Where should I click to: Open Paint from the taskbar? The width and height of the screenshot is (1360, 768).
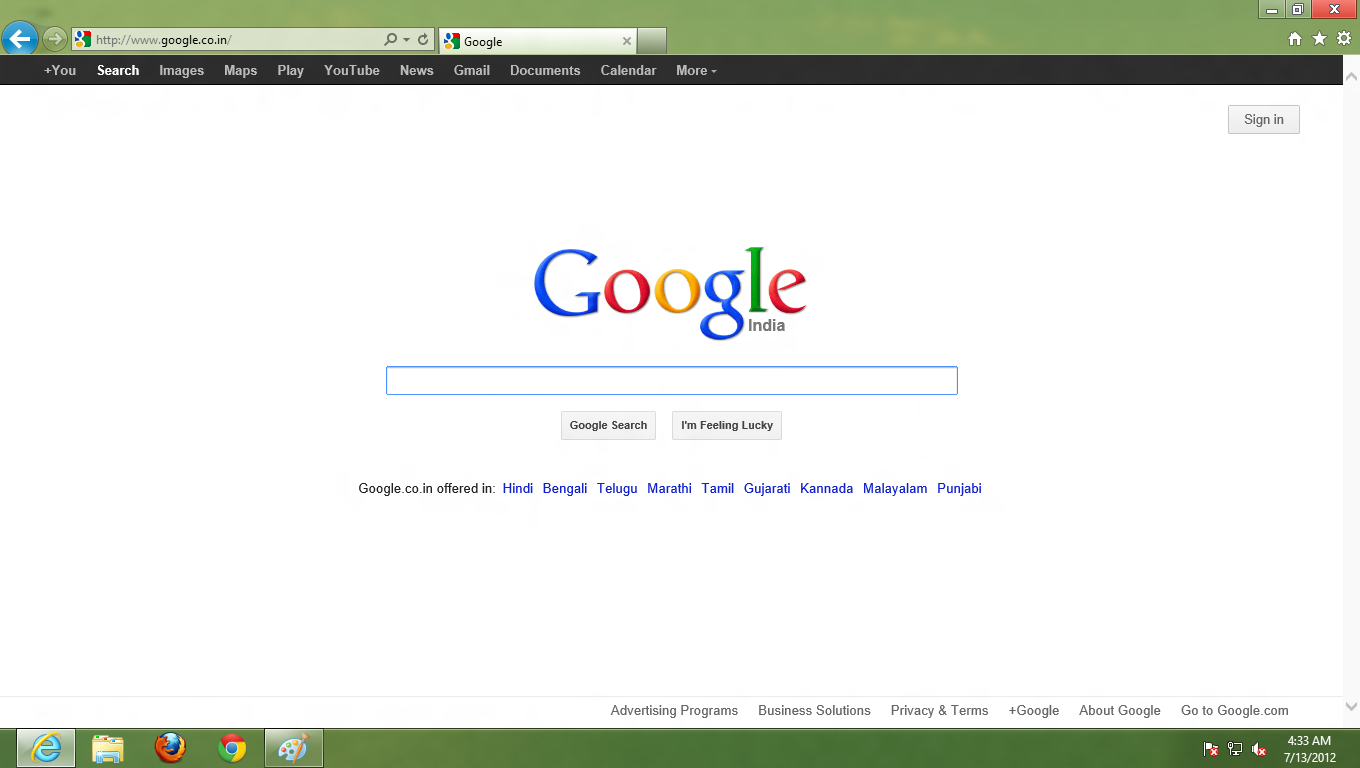pos(294,748)
